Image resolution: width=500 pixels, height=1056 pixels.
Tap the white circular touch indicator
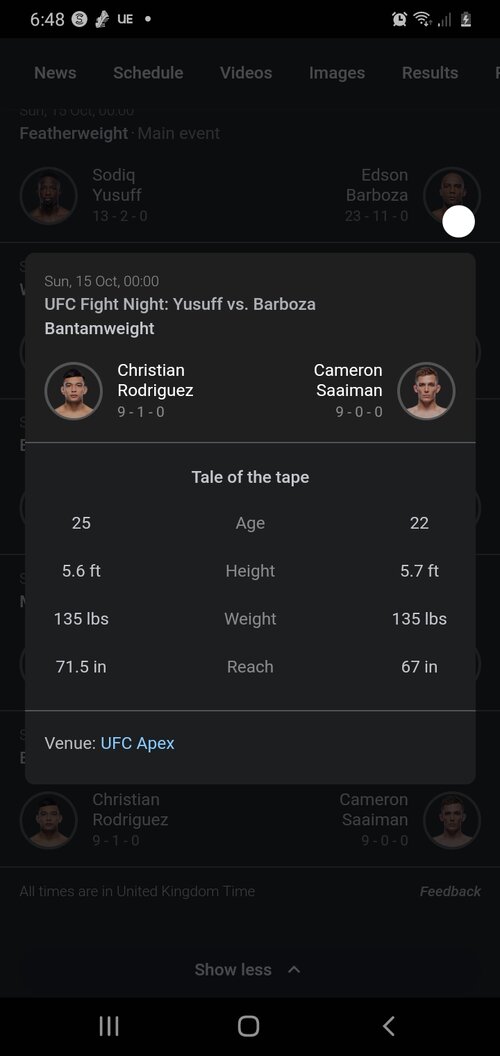point(459,222)
